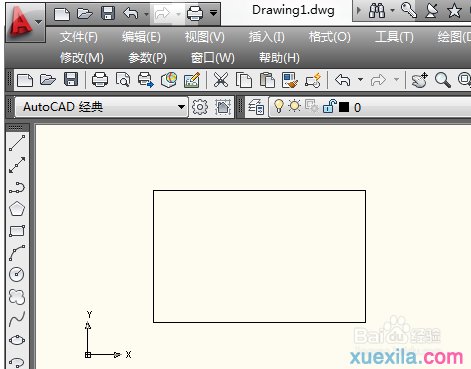Pick the Circle tool
The image size is (471, 369).
[17, 274]
